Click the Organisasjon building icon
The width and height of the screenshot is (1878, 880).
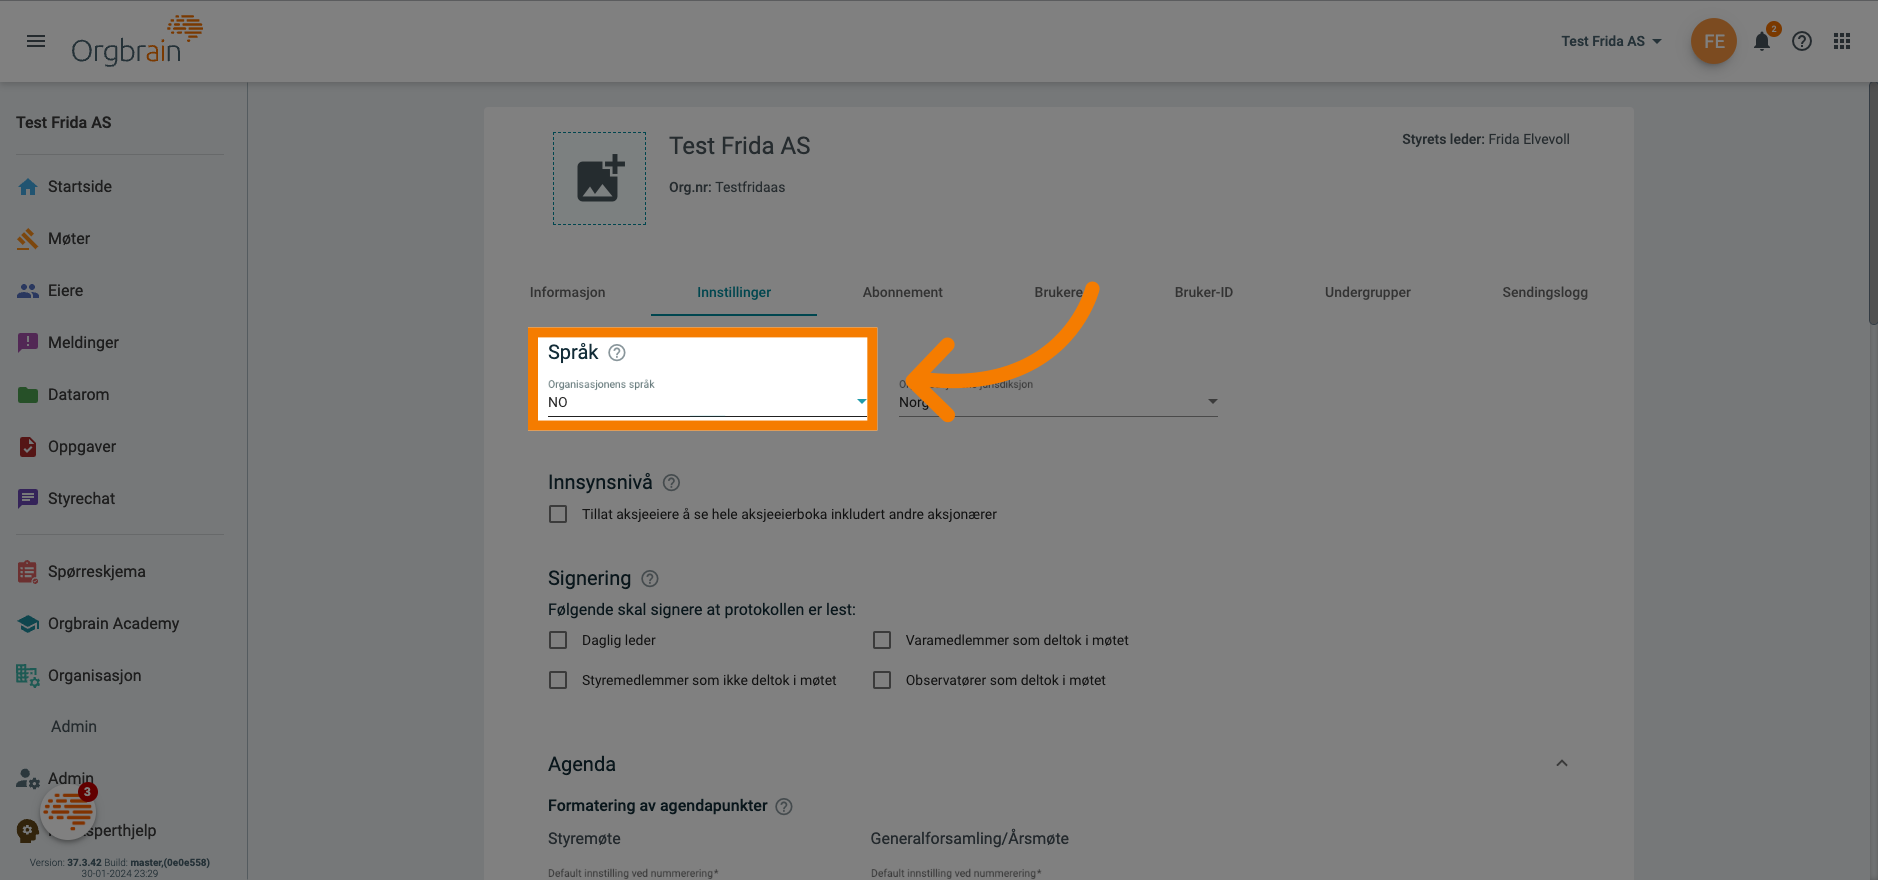pyautogui.click(x=28, y=676)
